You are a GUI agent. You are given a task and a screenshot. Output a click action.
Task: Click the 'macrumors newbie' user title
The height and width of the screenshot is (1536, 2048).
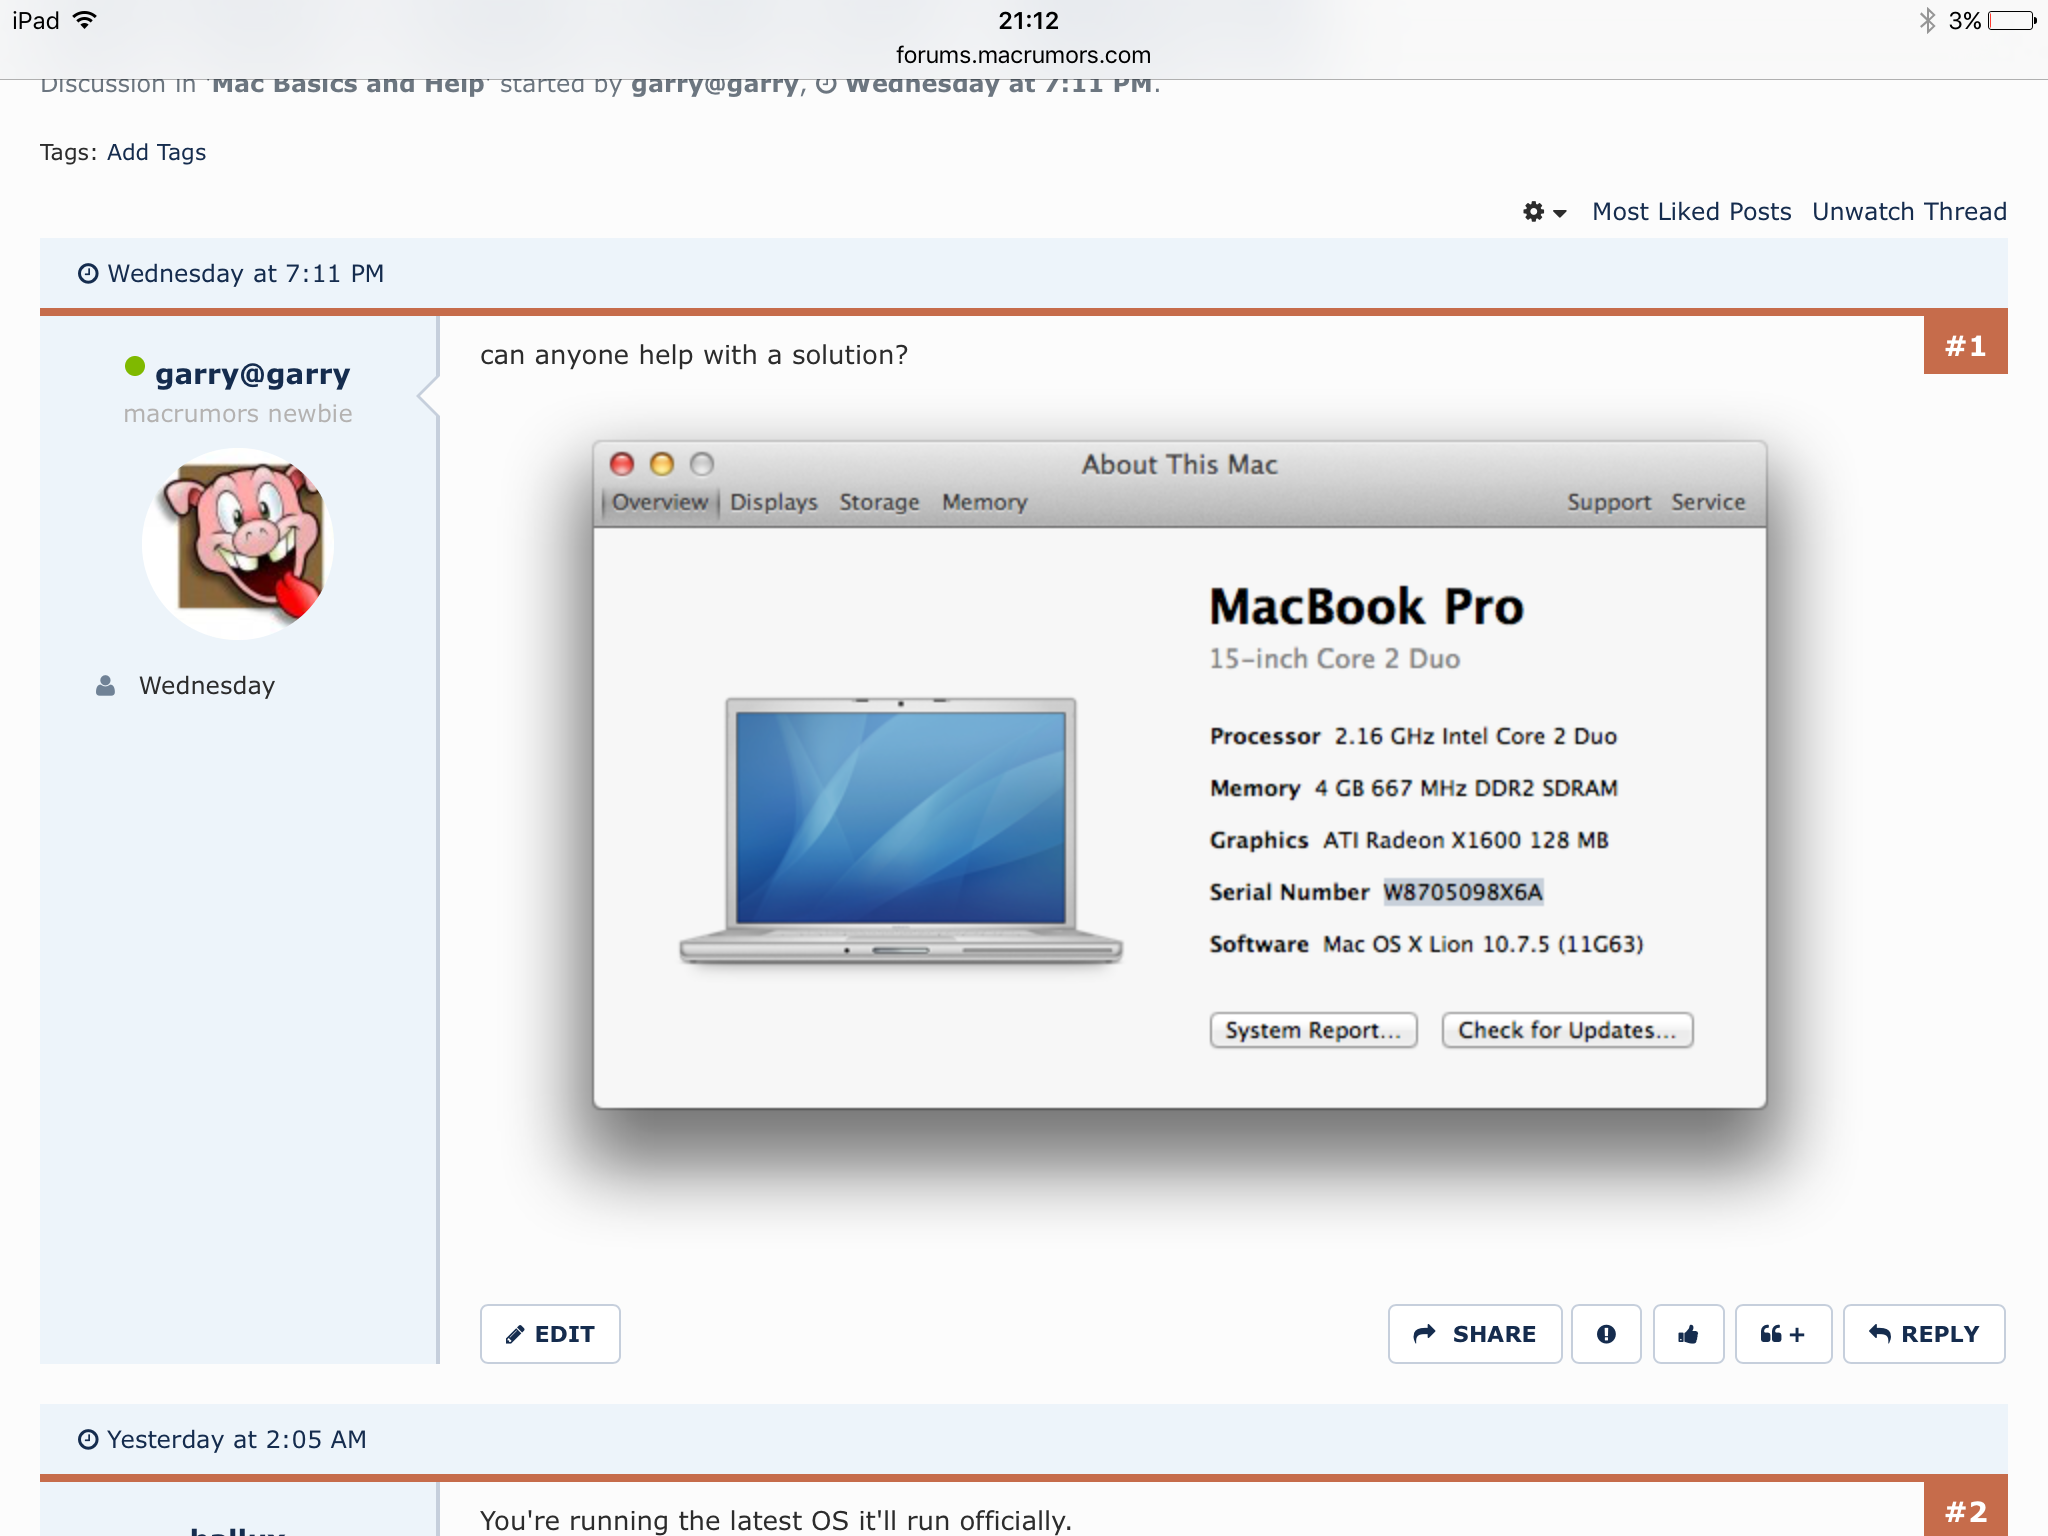(x=238, y=414)
